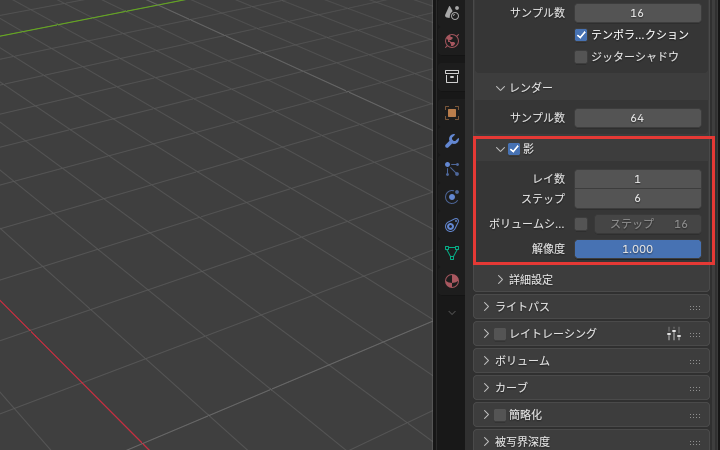The image size is (720, 450).
Task: Collapse the レンダー subpanel
Action: point(500,88)
